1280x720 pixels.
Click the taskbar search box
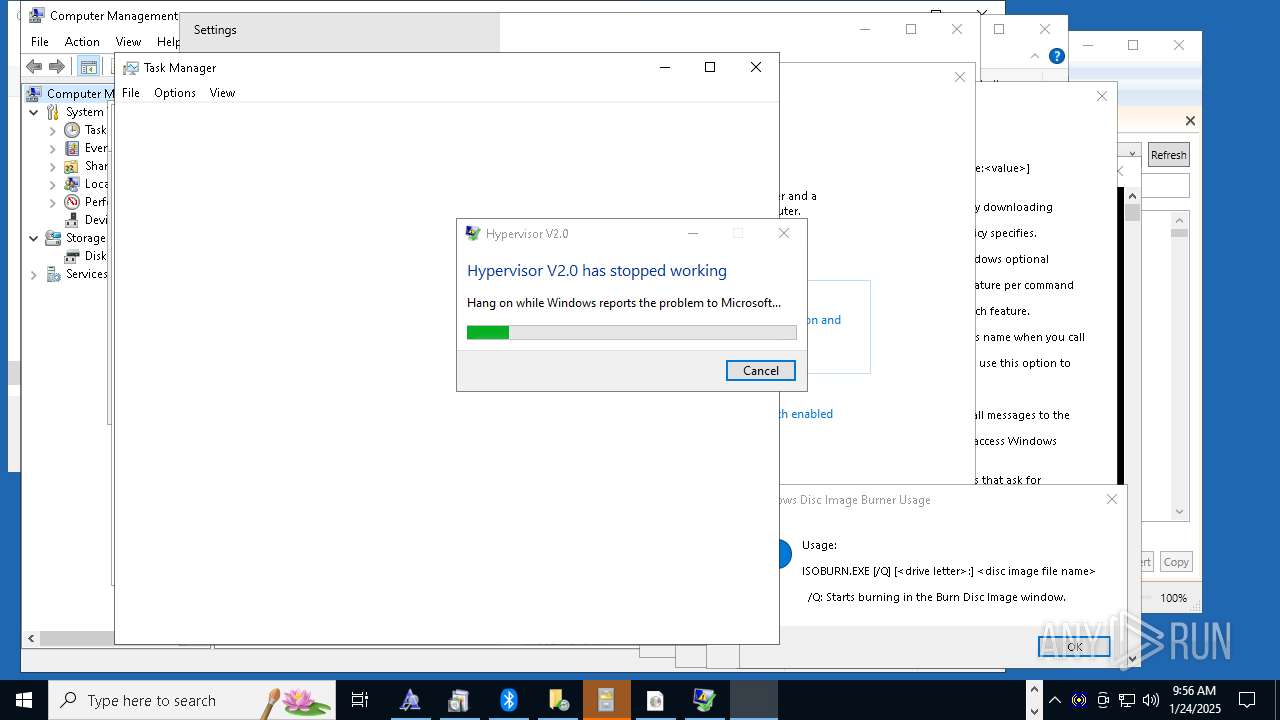pos(192,700)
